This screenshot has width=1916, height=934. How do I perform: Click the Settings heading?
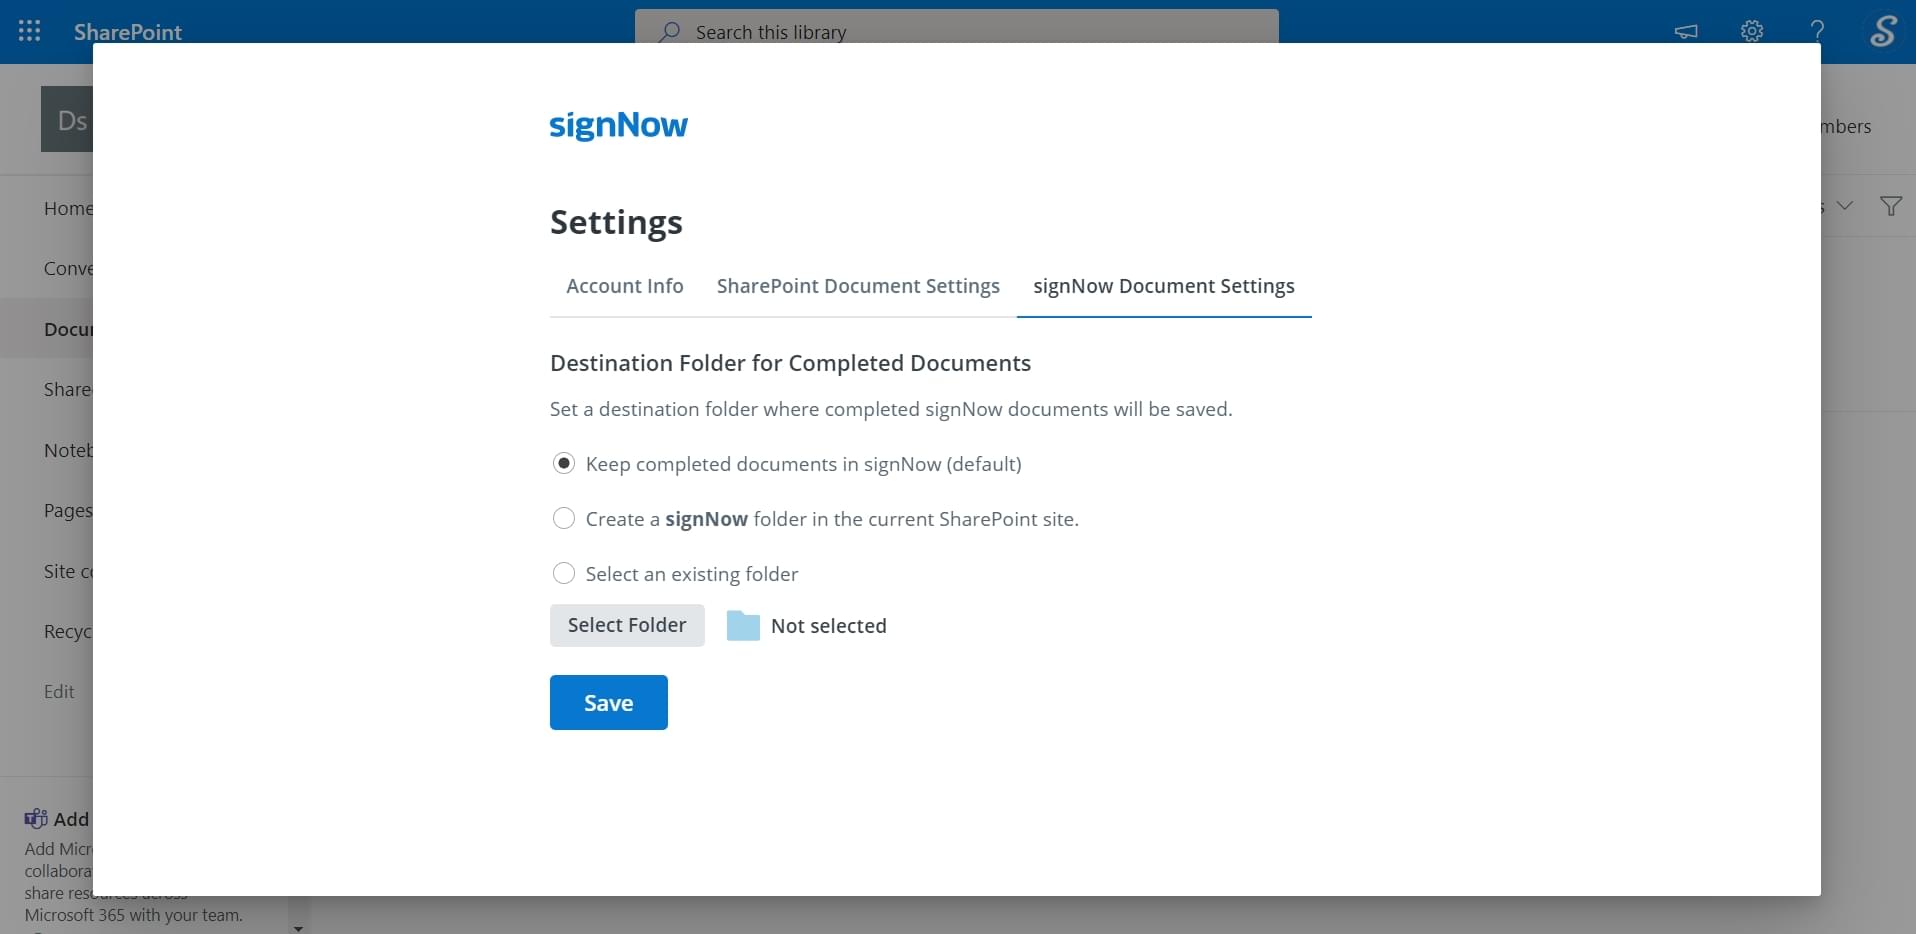616,222
